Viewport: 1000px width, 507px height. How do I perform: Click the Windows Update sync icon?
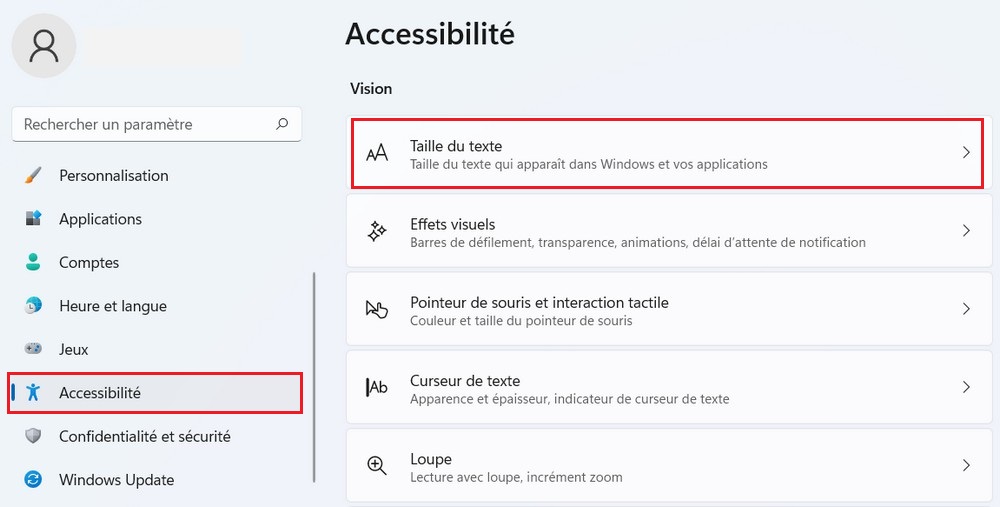click(33, 480)
